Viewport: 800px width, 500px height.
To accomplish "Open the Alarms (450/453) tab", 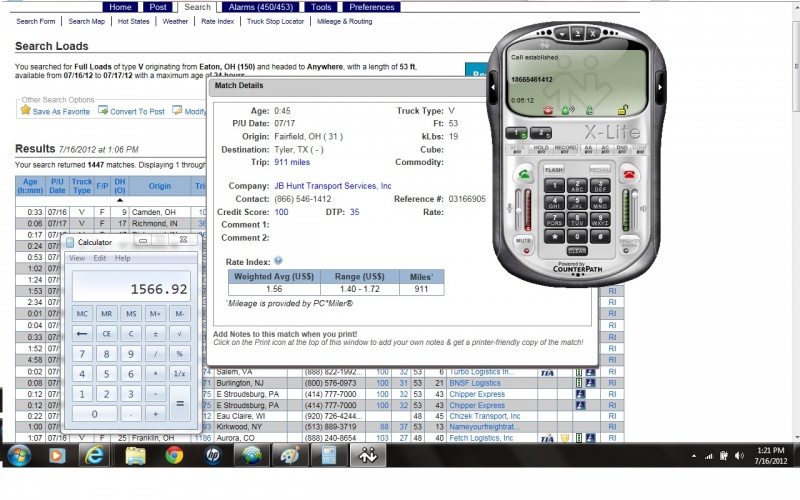I will tap(261, 7).
